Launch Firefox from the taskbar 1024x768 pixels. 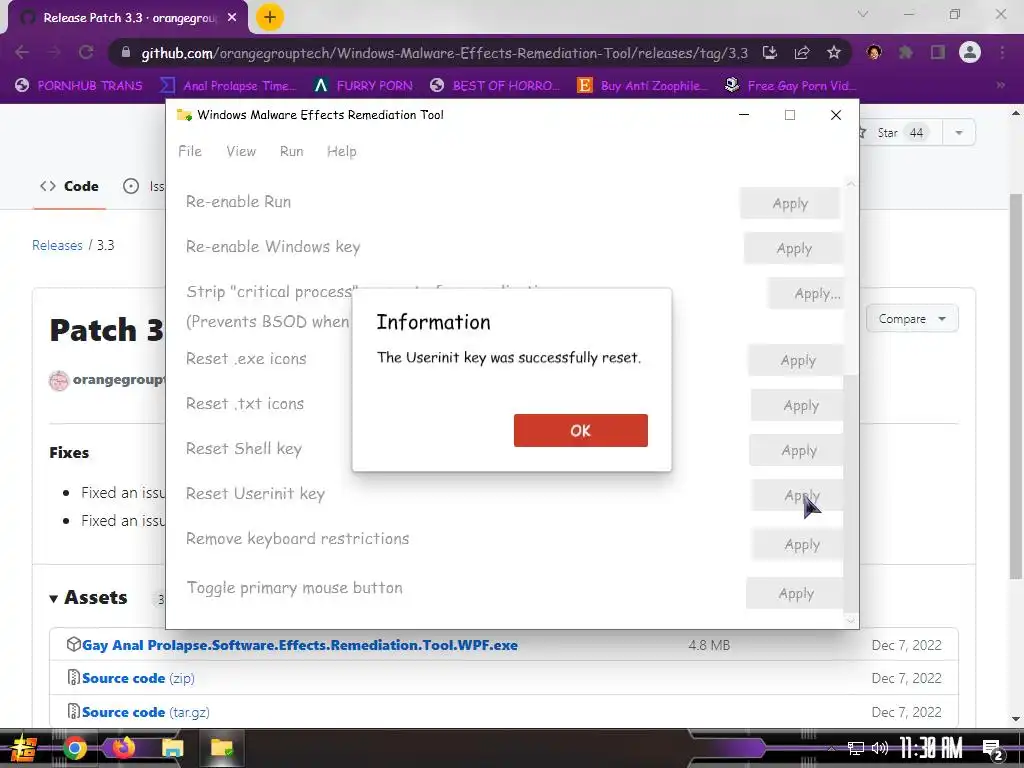click(x=123, y=747)
